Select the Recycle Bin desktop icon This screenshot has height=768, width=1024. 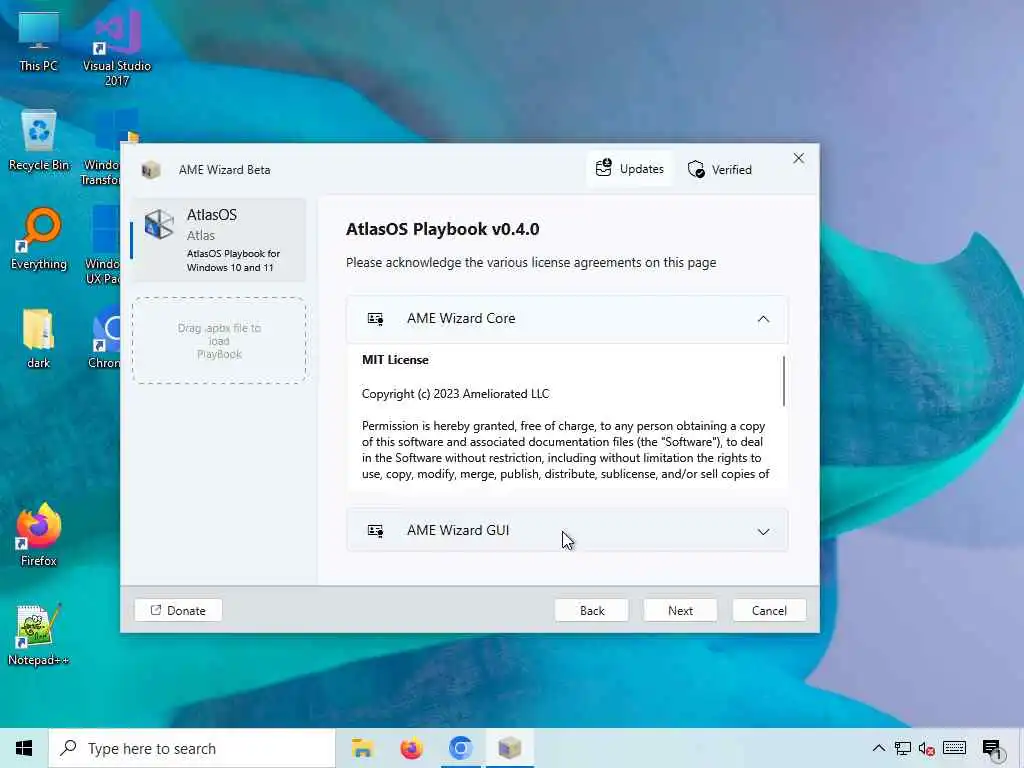click(x=39, y=140)
